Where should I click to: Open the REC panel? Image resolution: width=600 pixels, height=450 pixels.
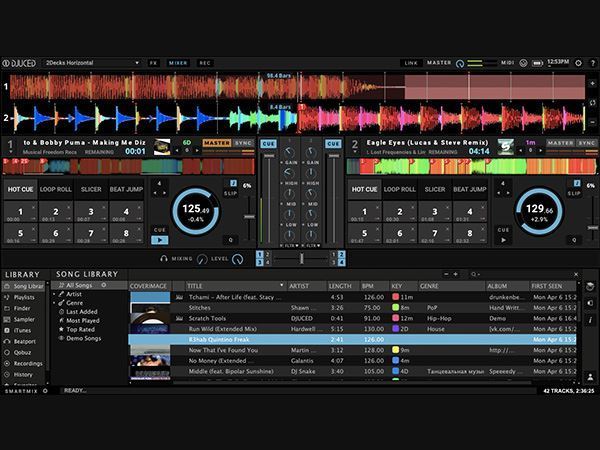tap(205, 63)
